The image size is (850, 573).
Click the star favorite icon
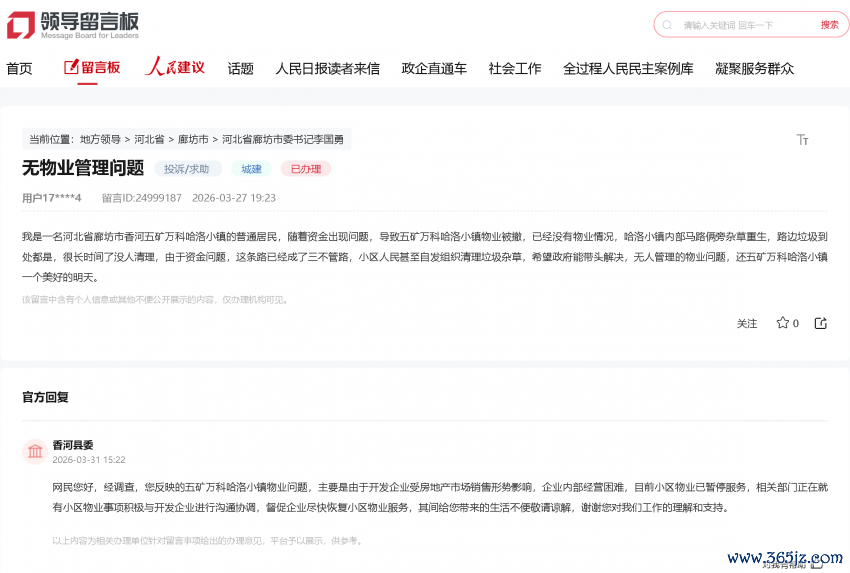(782, 323)
